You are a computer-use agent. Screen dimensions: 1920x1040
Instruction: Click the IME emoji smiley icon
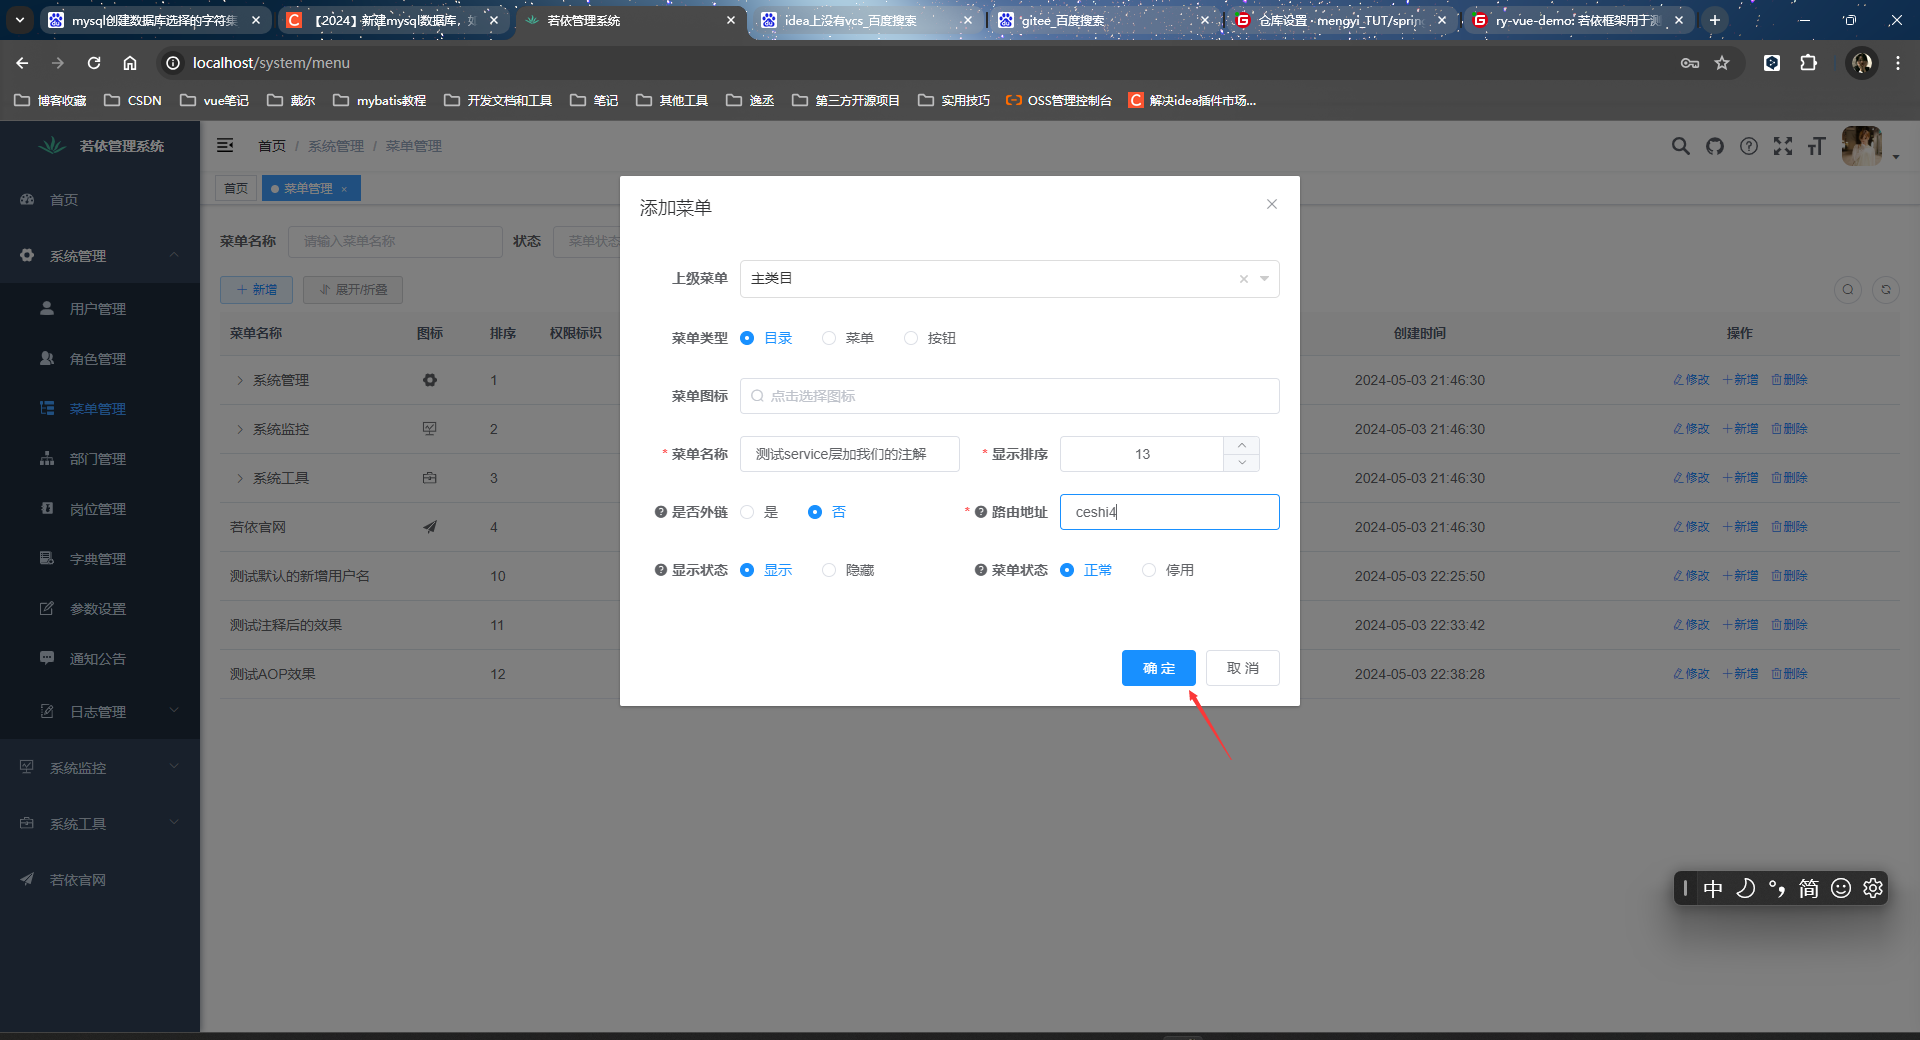(1841, 888)
